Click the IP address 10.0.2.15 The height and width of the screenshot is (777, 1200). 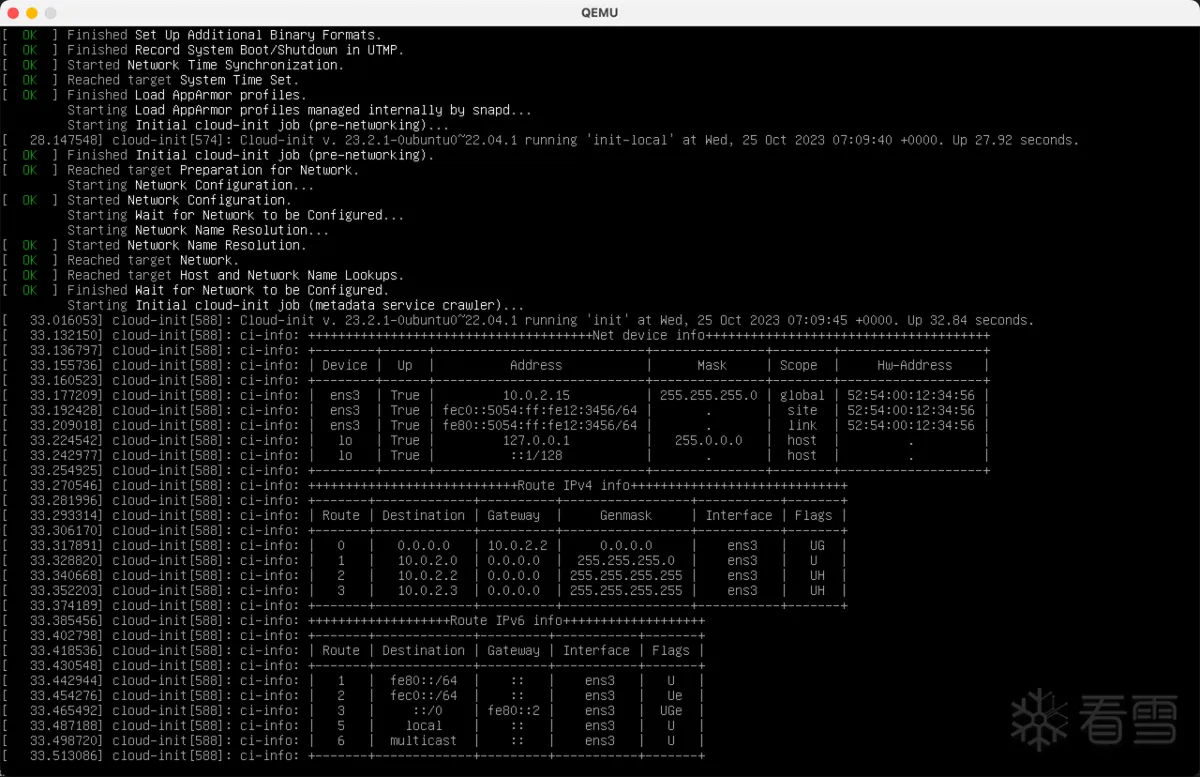click(536, 395)
